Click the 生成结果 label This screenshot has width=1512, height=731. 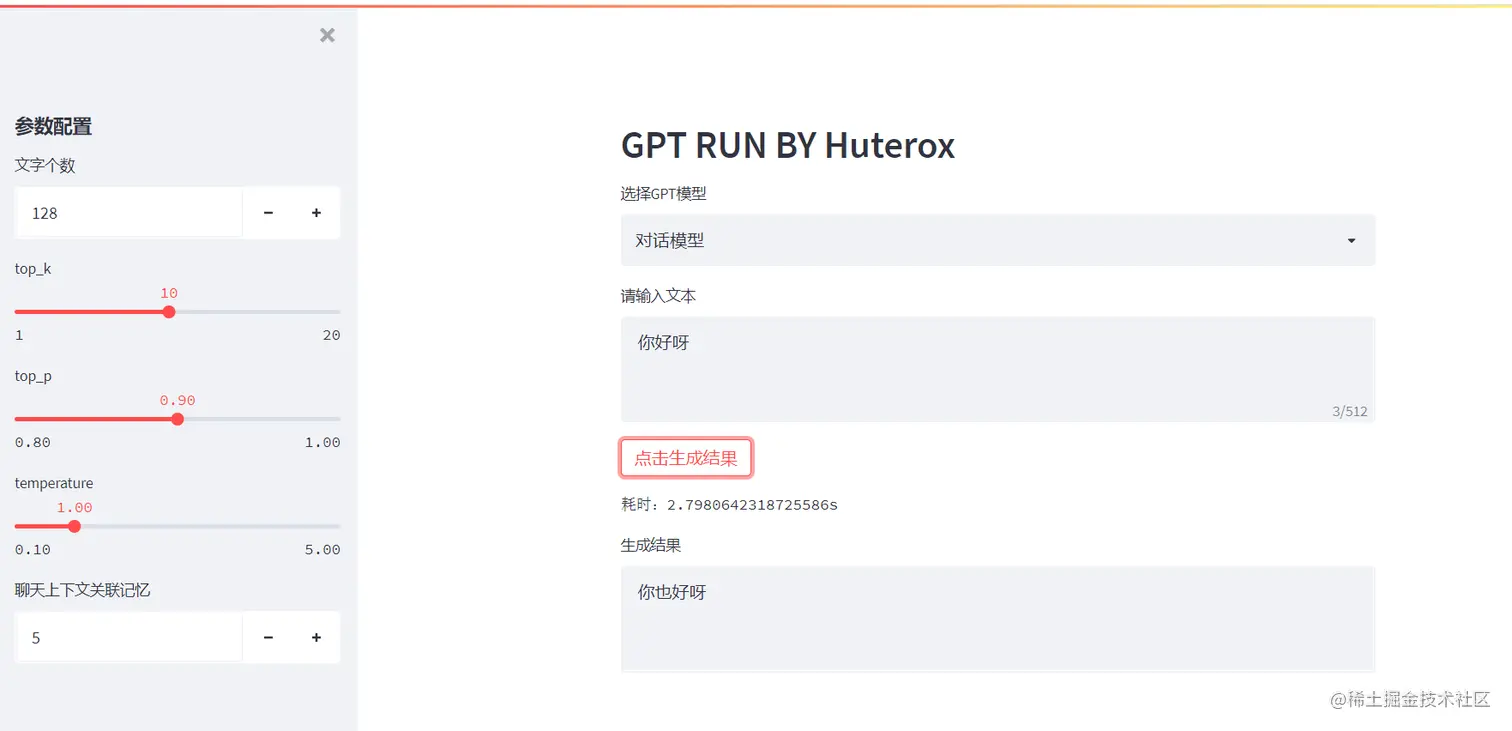(x=651, y=546)
